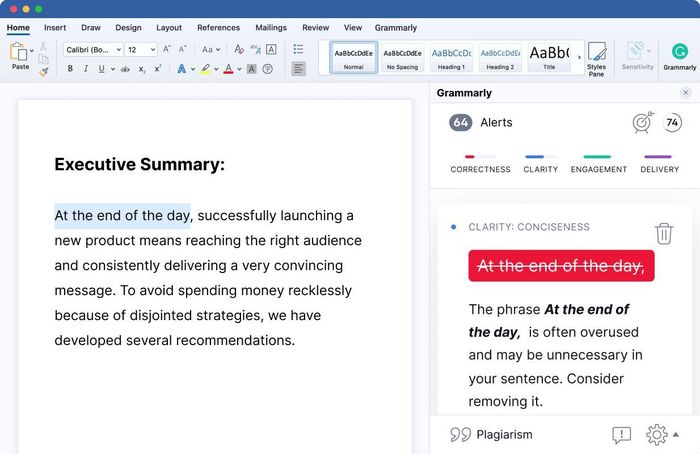Switch to the Mailings tab
Image resolution: width=700 pixels, height=454 pixels.
point(271,28)
